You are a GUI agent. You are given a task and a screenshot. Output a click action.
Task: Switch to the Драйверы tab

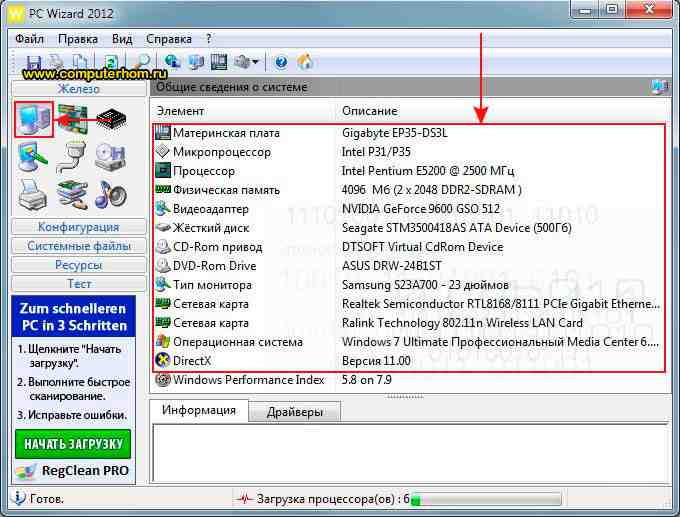tap(295, 412)
